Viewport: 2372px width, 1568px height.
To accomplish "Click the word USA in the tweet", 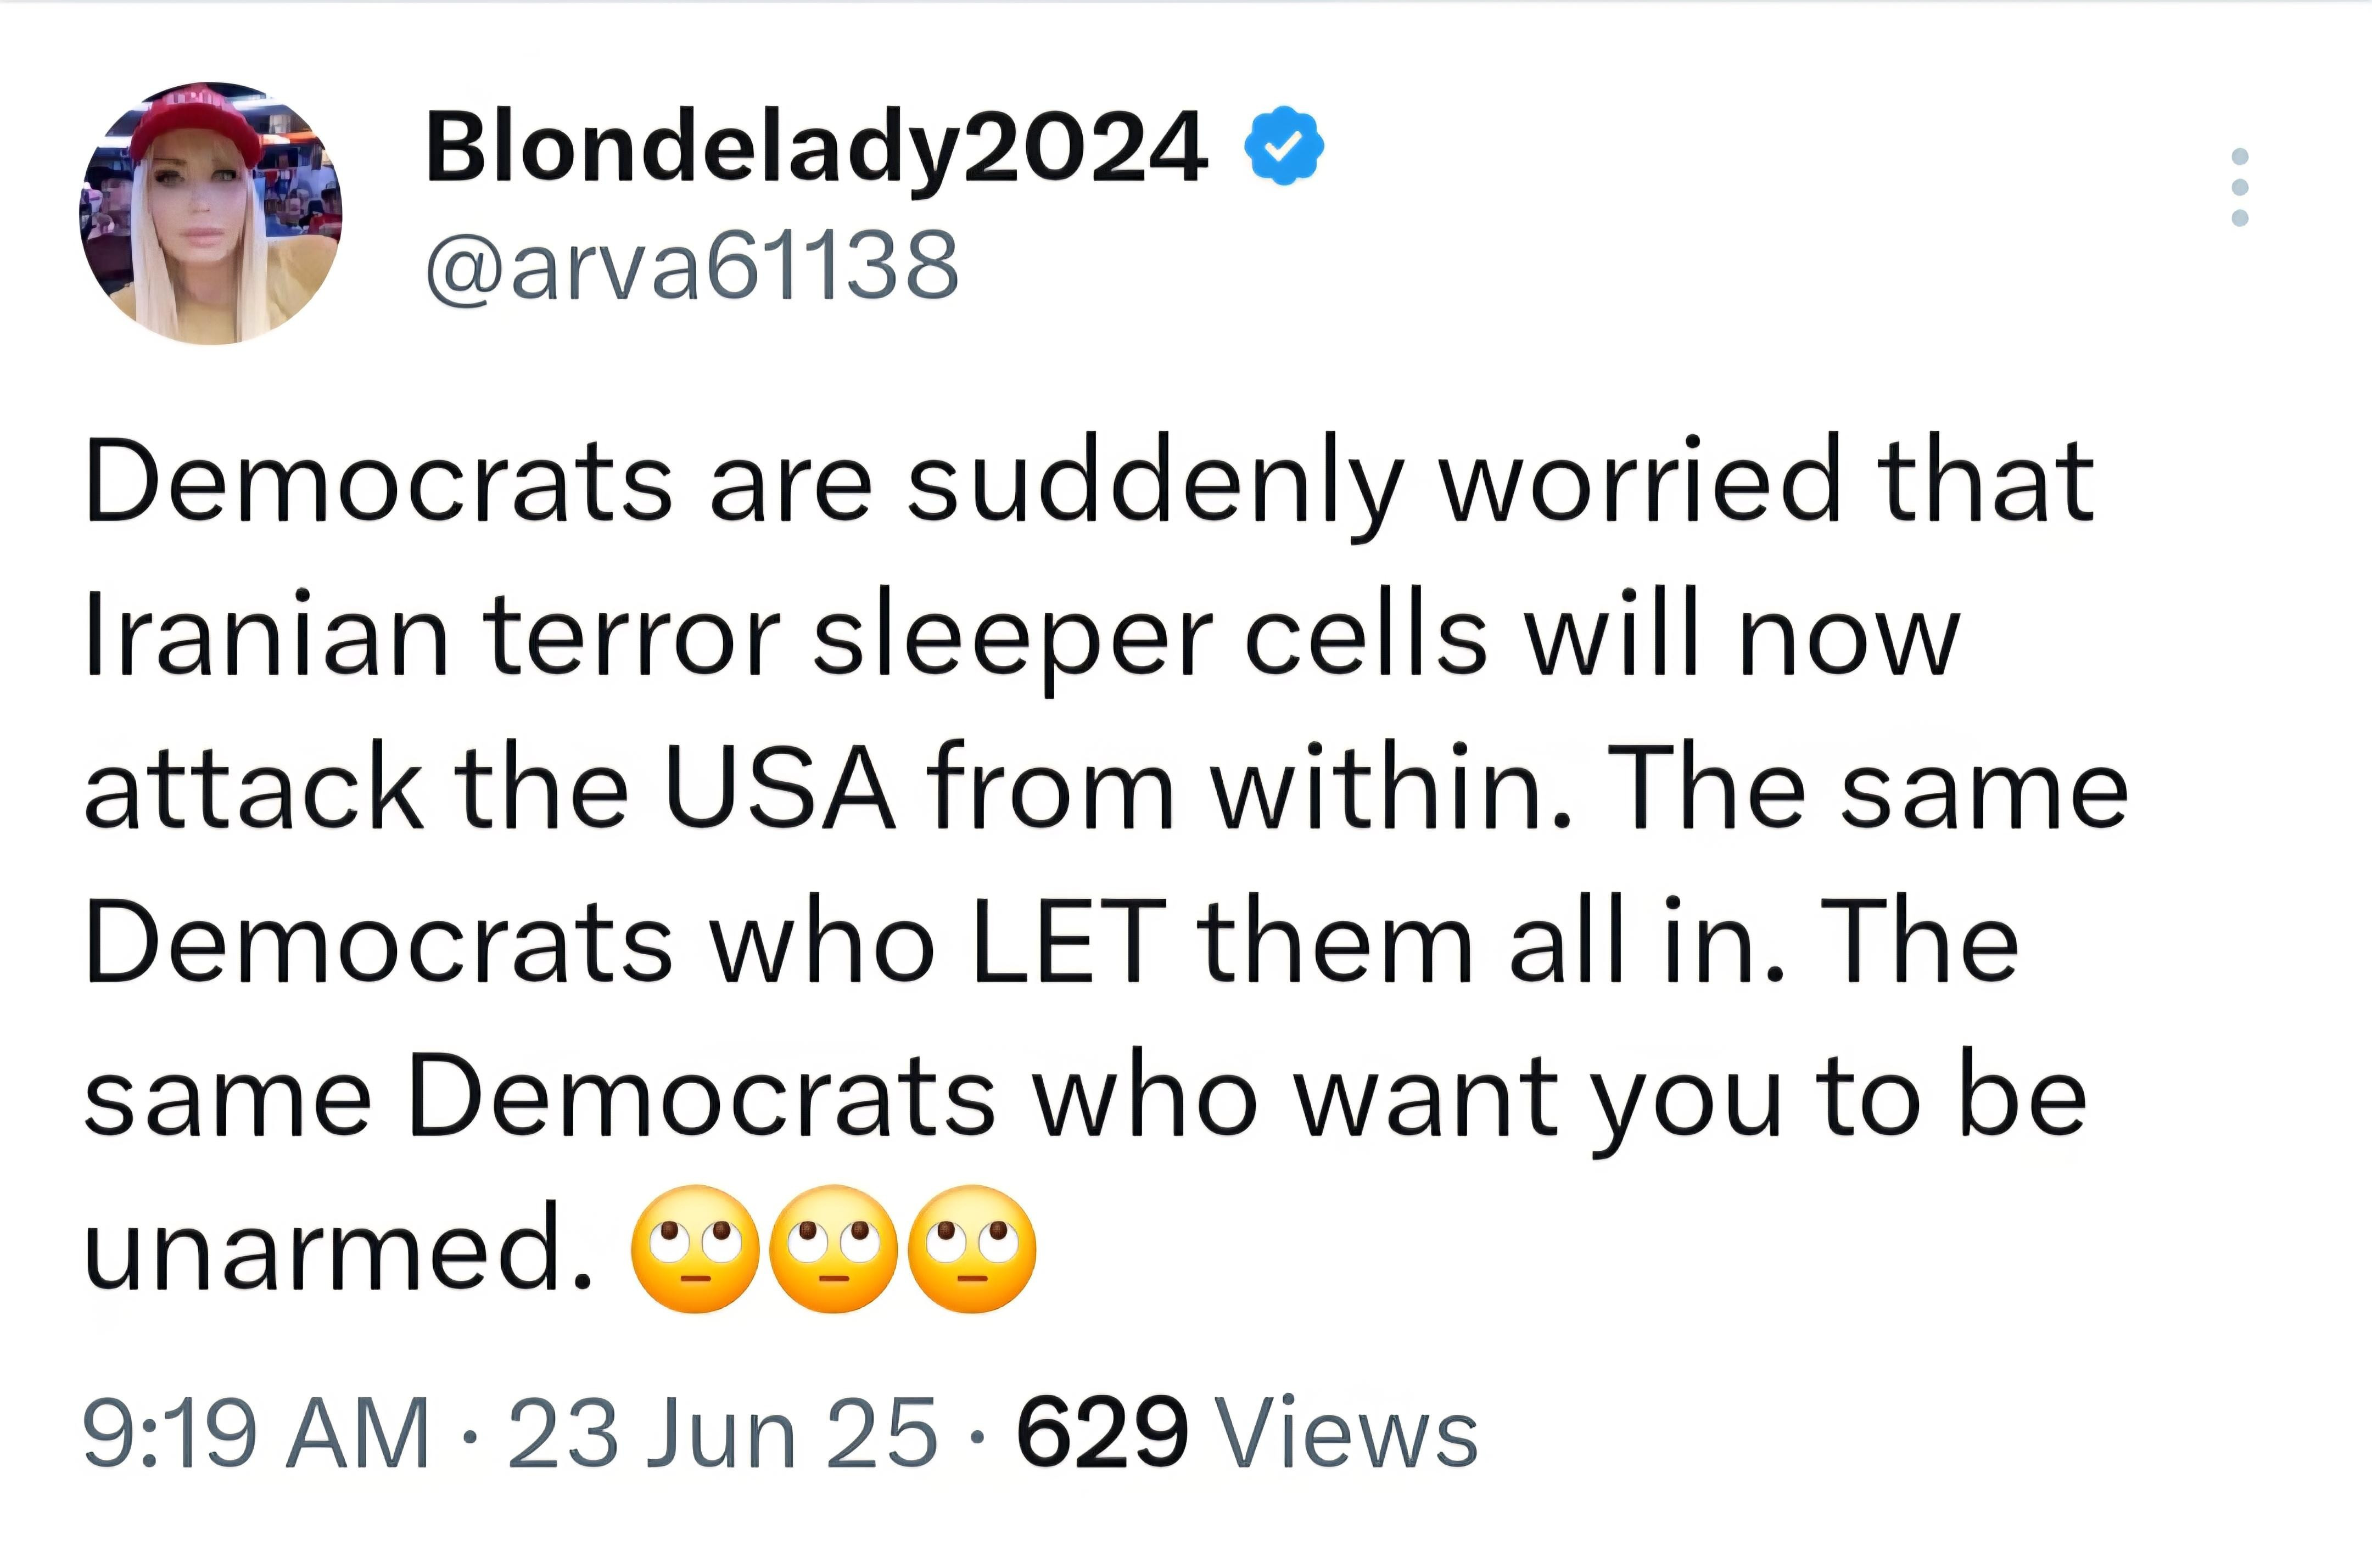I will [x=779, y=788].
